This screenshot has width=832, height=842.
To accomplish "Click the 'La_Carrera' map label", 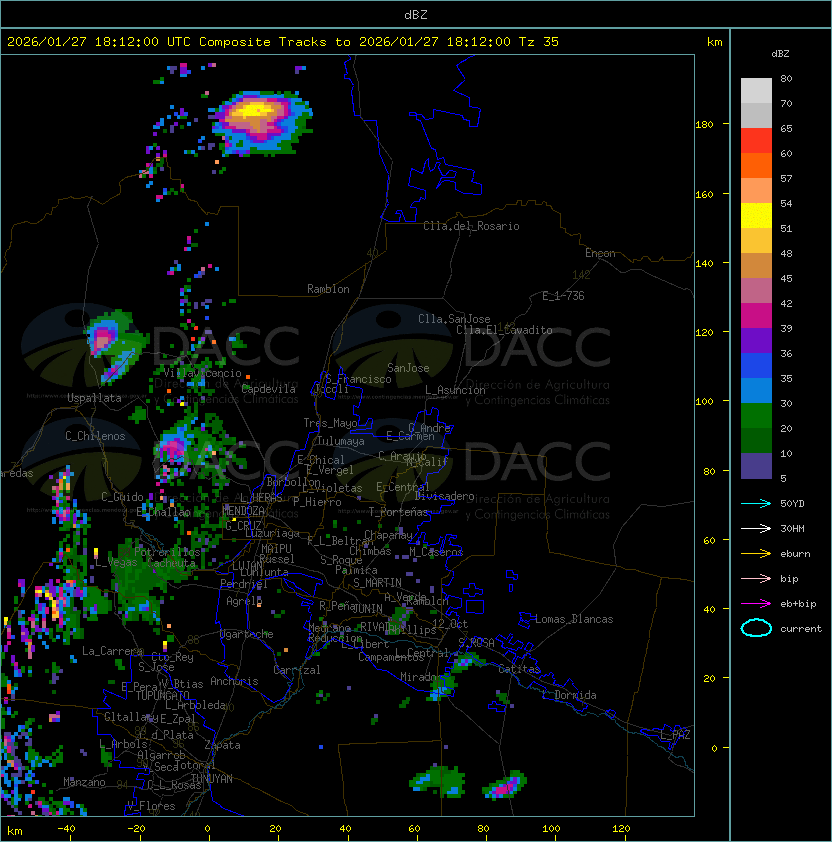I will click(112, 651).
